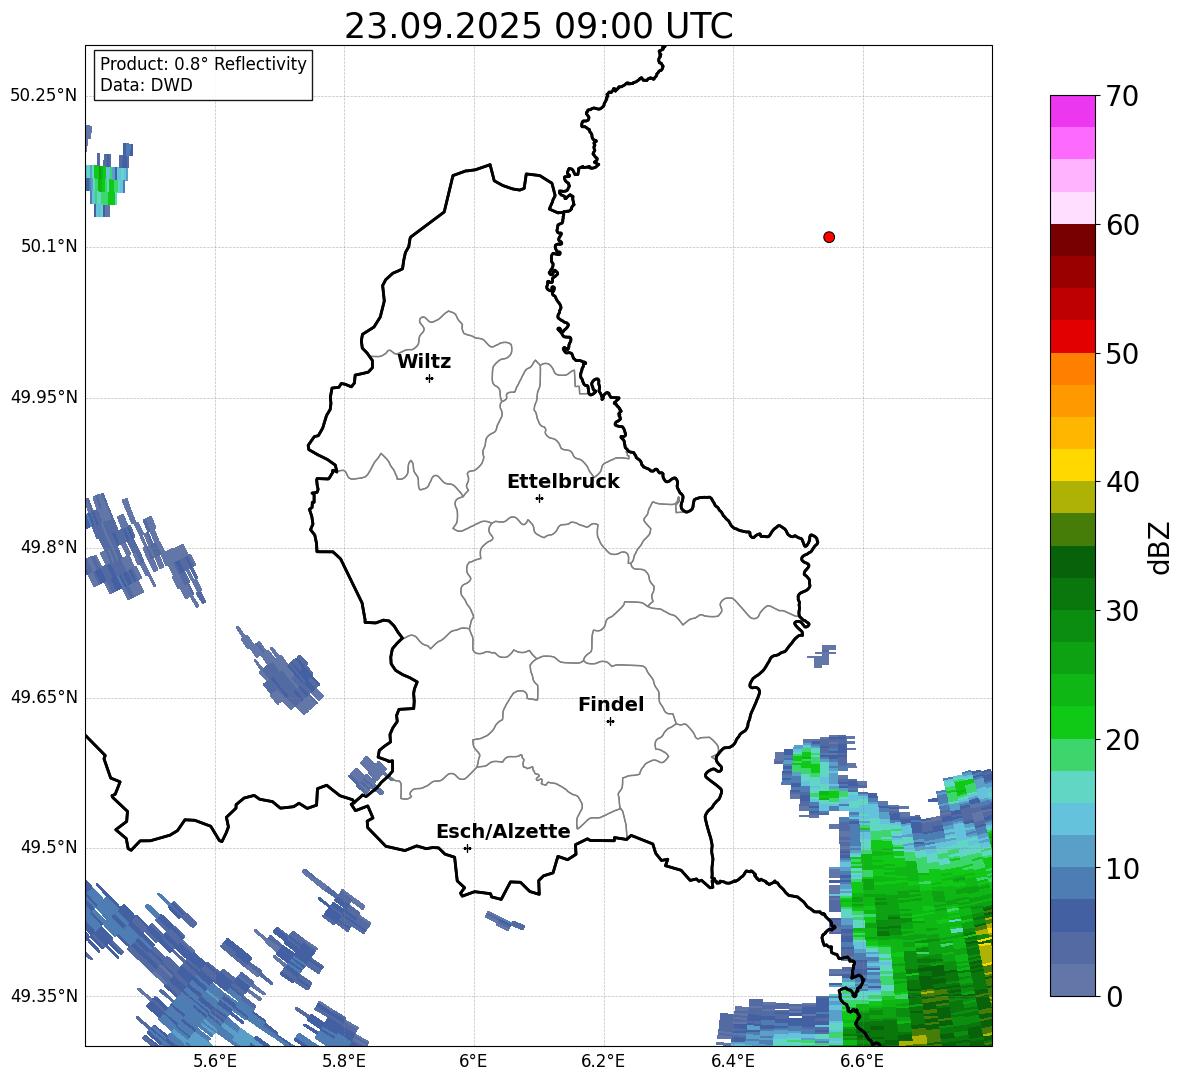Viewport: 1184px width, 1081px height.
Task: Click the red station dot marker
Action: pyautogui.click(x=829, y=237)
